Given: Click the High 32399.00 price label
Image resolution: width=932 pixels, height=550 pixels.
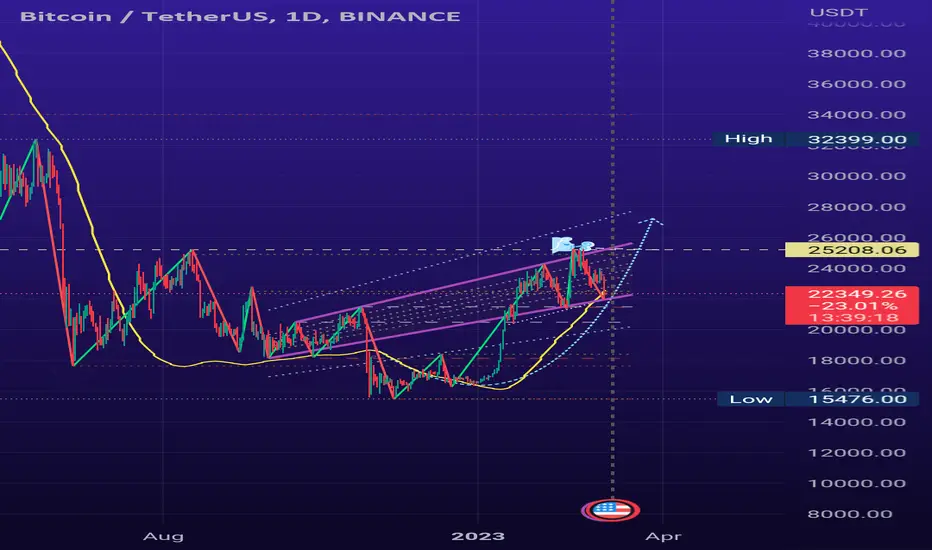Looking at the screenshot, I should point(816,140).
